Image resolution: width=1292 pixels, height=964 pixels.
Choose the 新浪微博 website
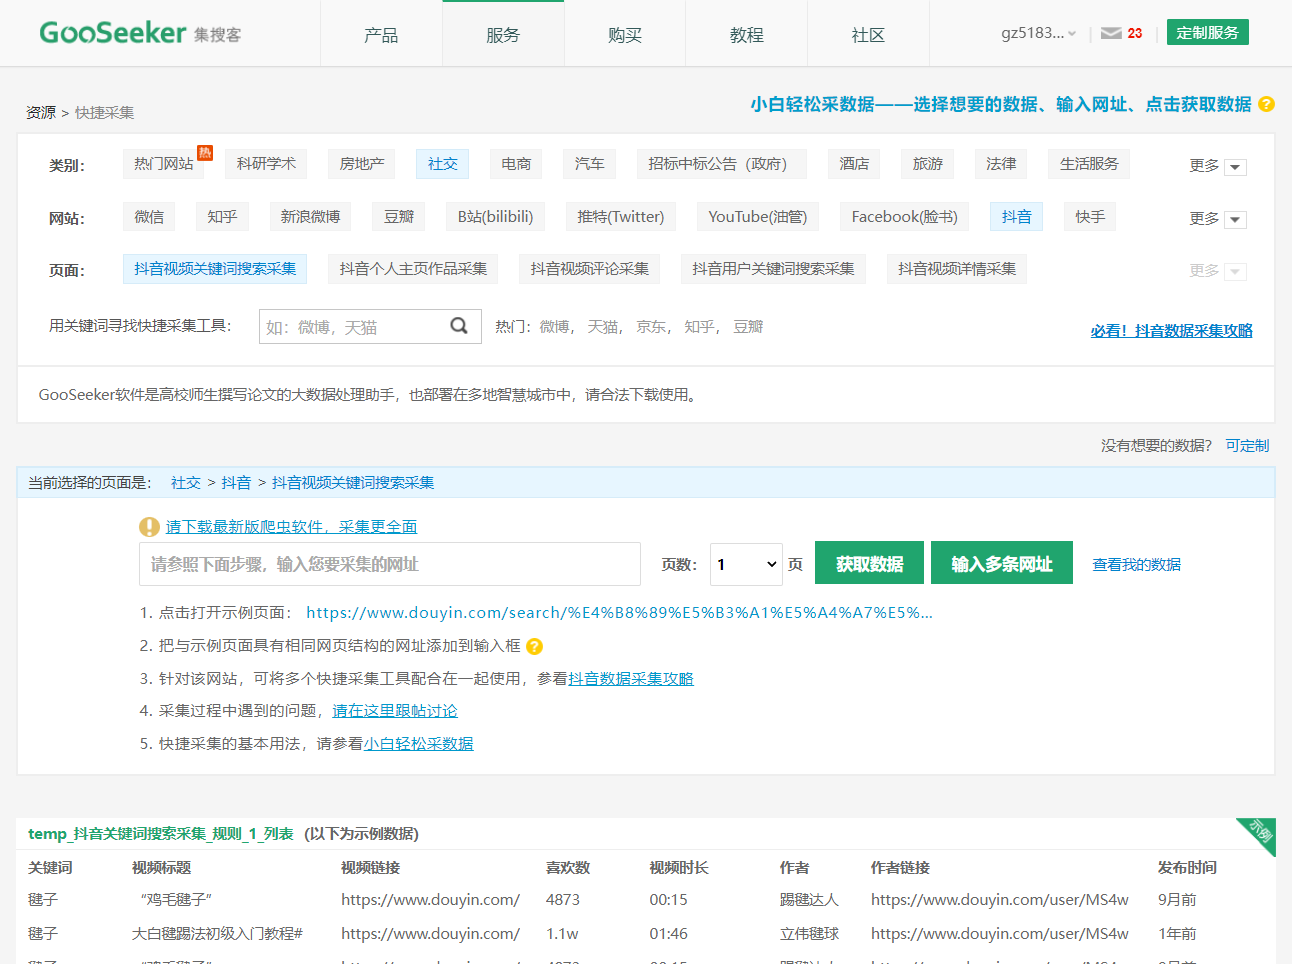coord(310,216)
